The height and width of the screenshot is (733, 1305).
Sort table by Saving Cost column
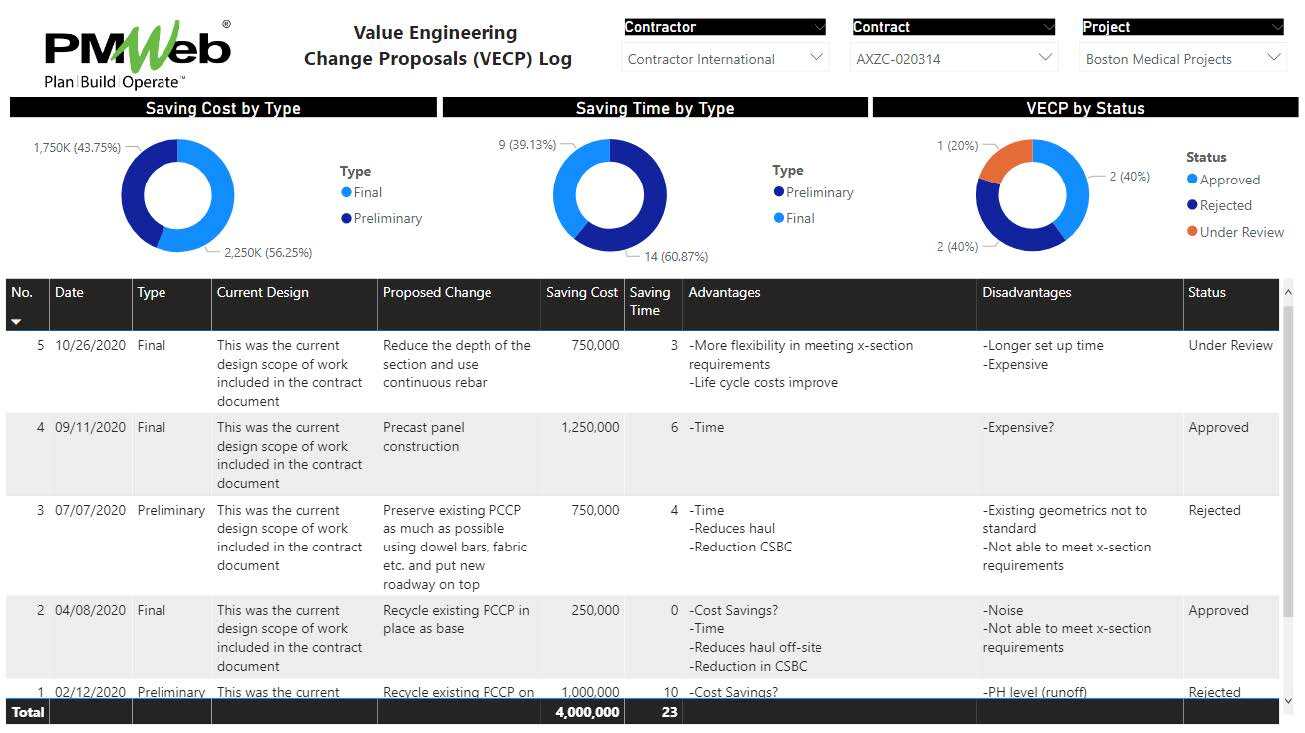coord(581,293)
